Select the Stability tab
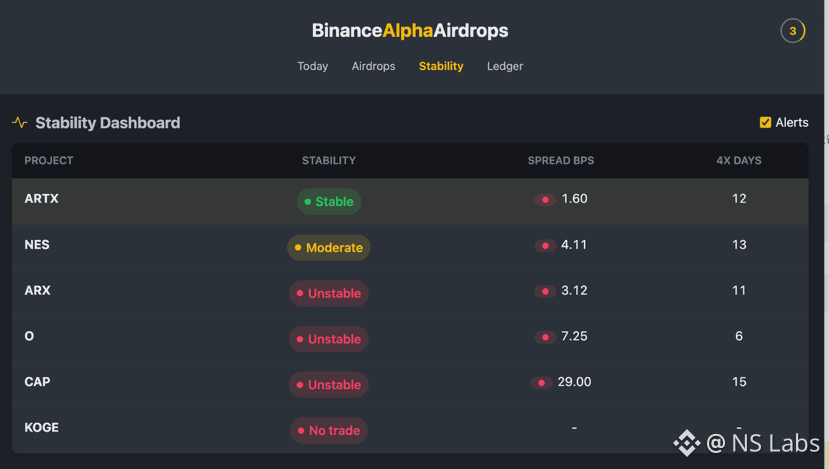The width and height of the screenshot is (829, 469). click(441, 66)
